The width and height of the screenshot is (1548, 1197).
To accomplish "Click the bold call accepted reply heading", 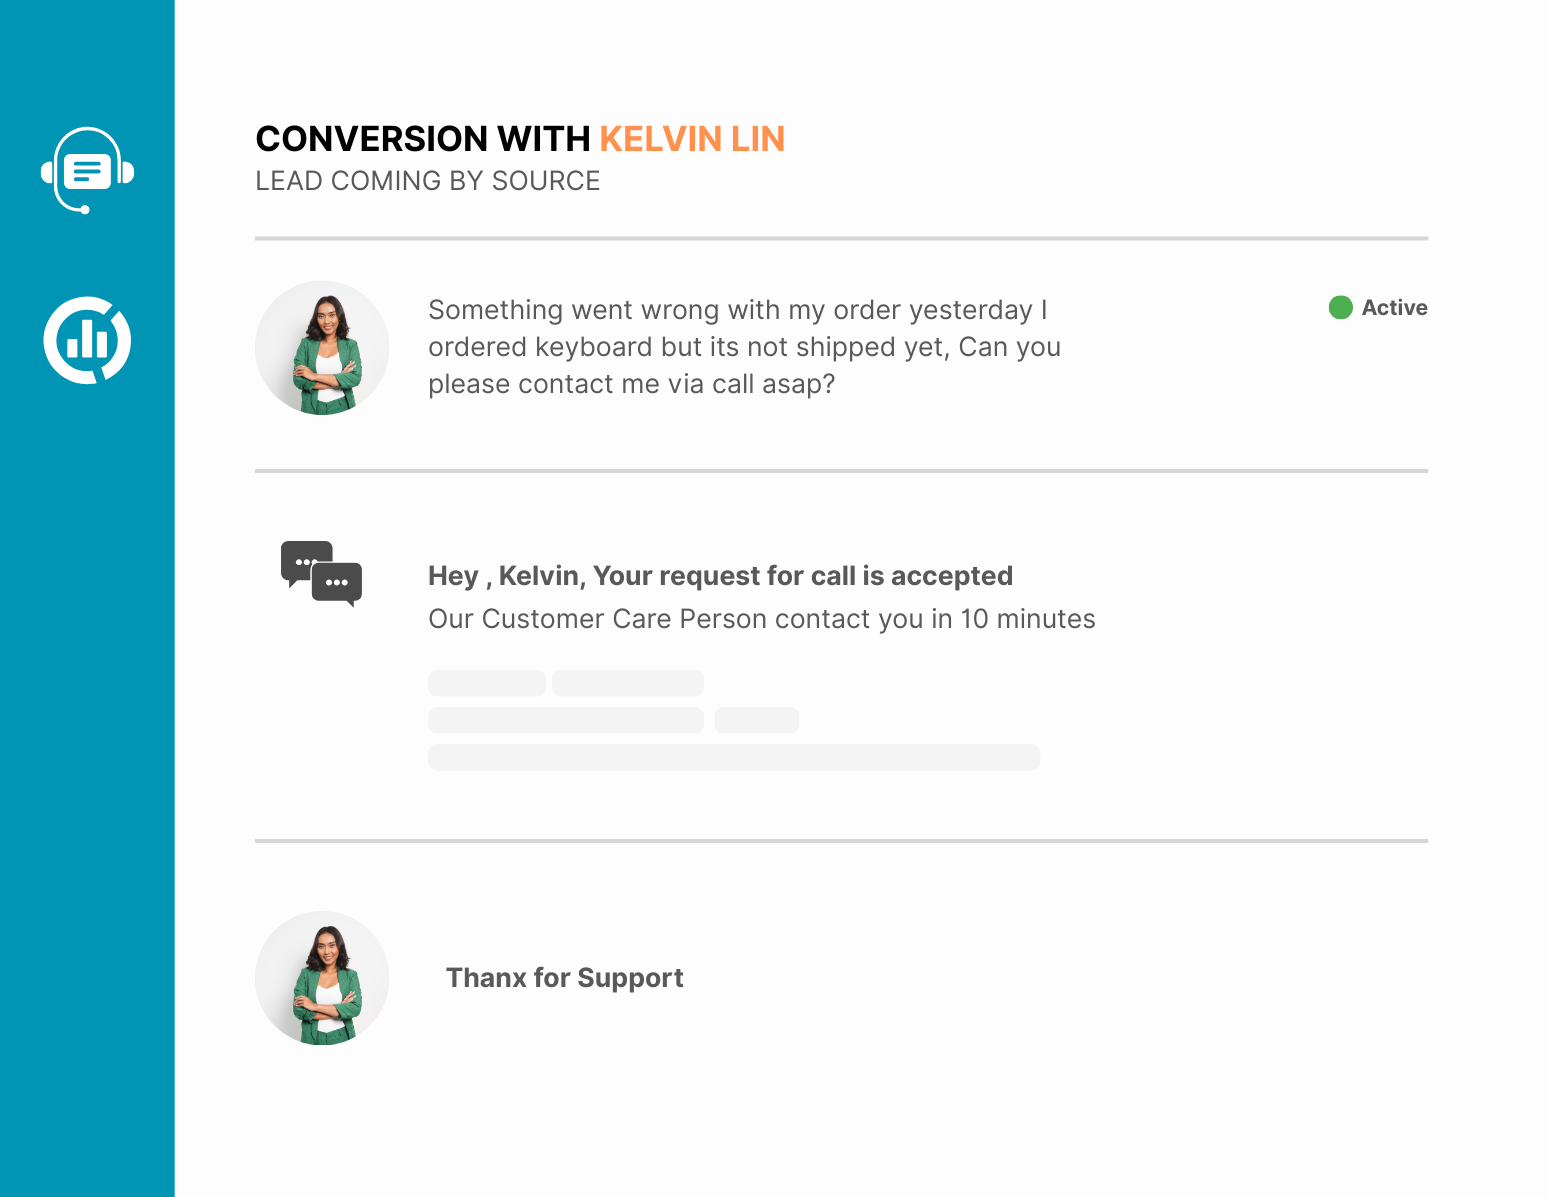I will tap(720, 576).
